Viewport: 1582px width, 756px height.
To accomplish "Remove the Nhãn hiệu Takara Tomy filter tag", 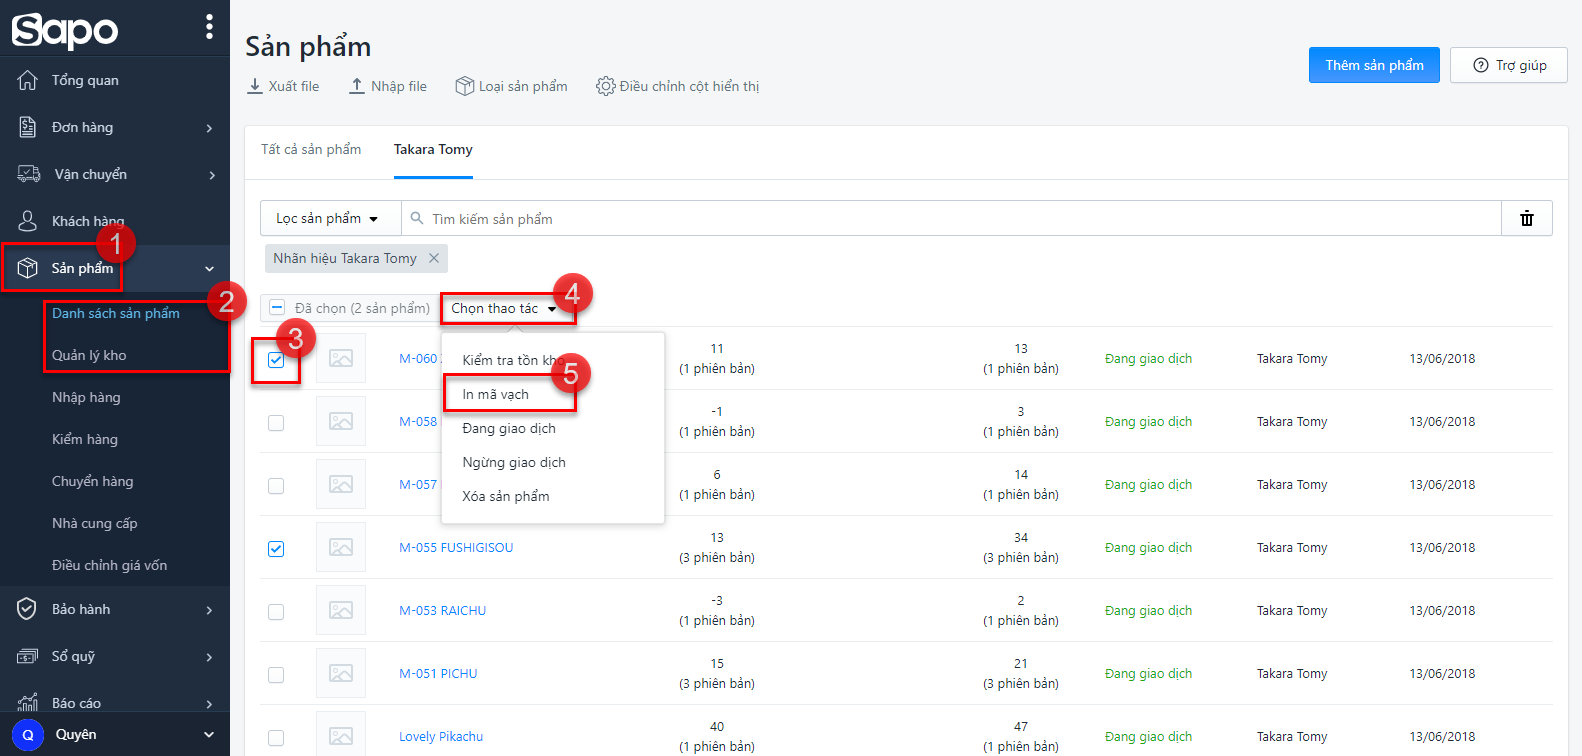I will pyautogui.click(x=434, y=258).
